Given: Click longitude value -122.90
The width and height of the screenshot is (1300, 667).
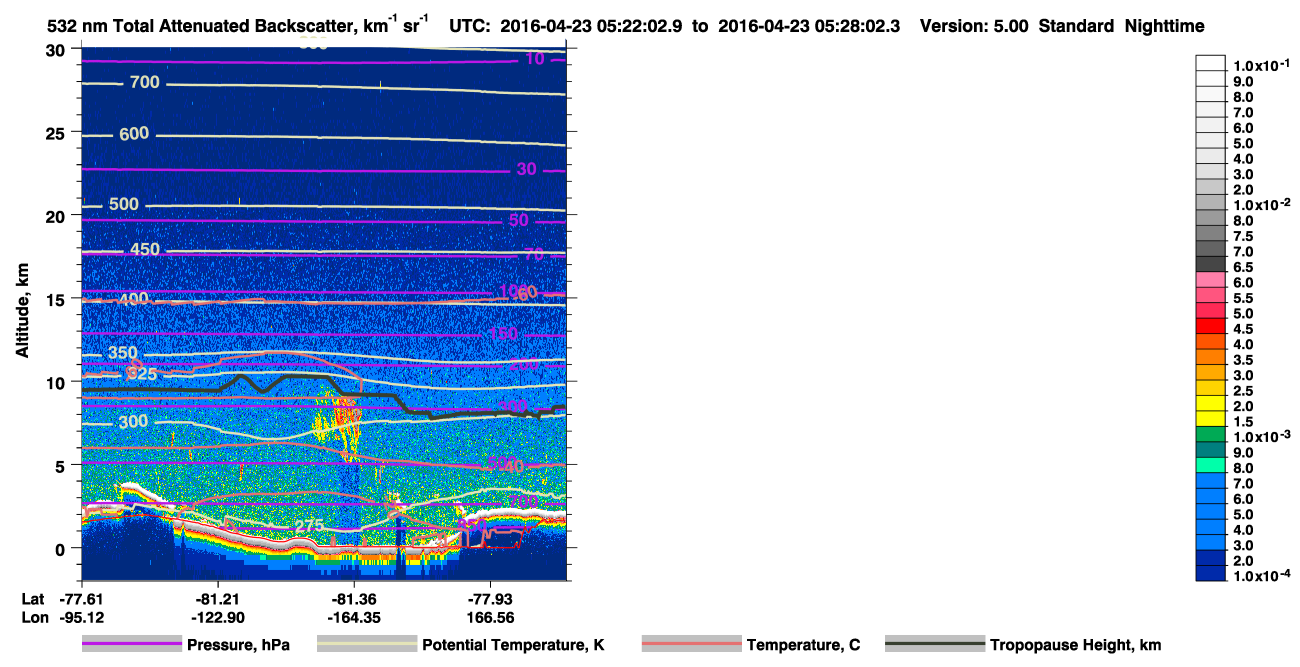Looking at the screenshot, I should coord(218,617).
